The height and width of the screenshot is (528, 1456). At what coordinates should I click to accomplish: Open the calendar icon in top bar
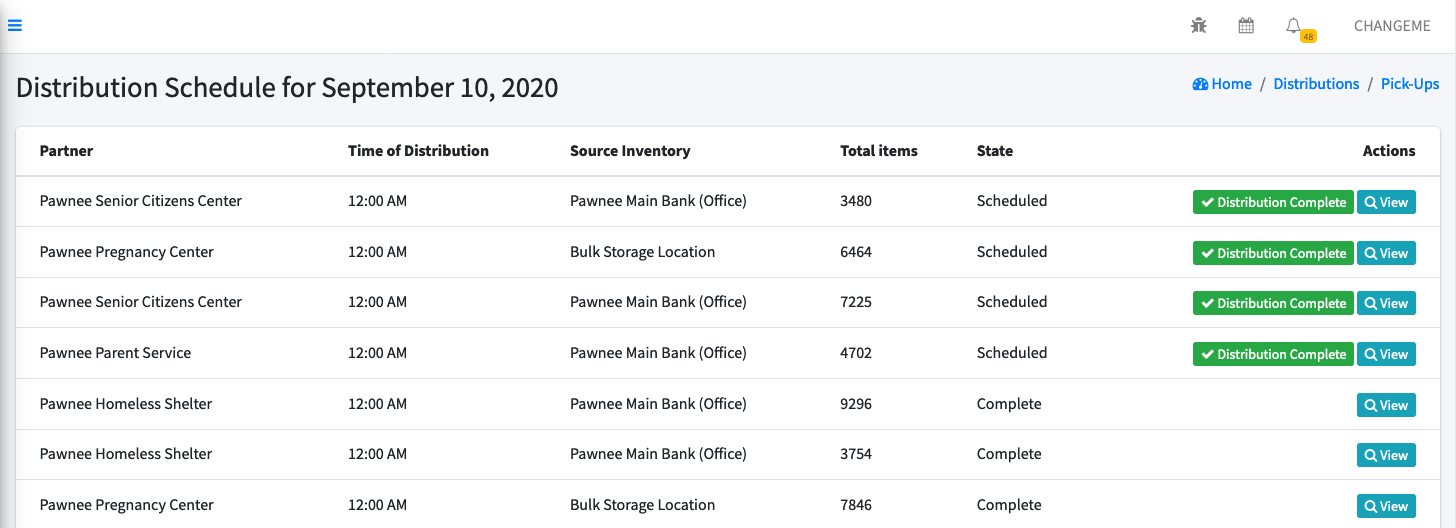click(1246, 26)
